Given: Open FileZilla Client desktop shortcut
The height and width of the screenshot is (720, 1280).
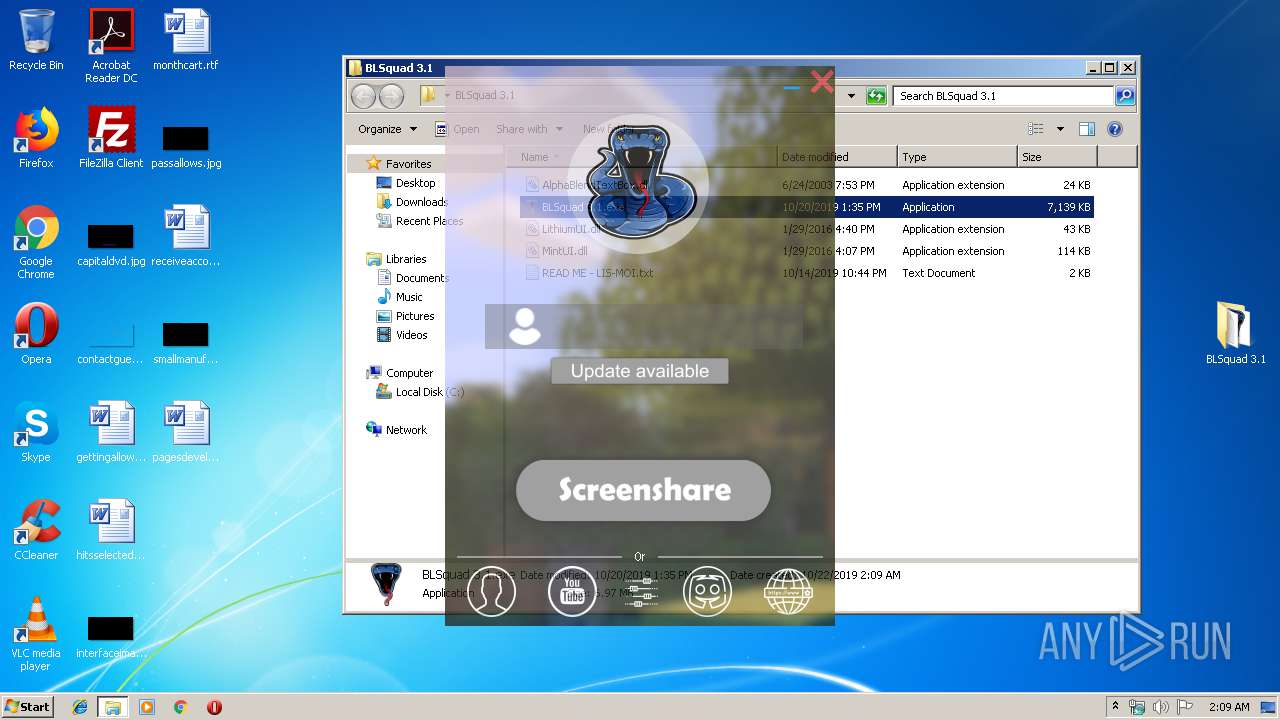Looking at the screenshot, I should pyautogui.click(x=111, y=138).
